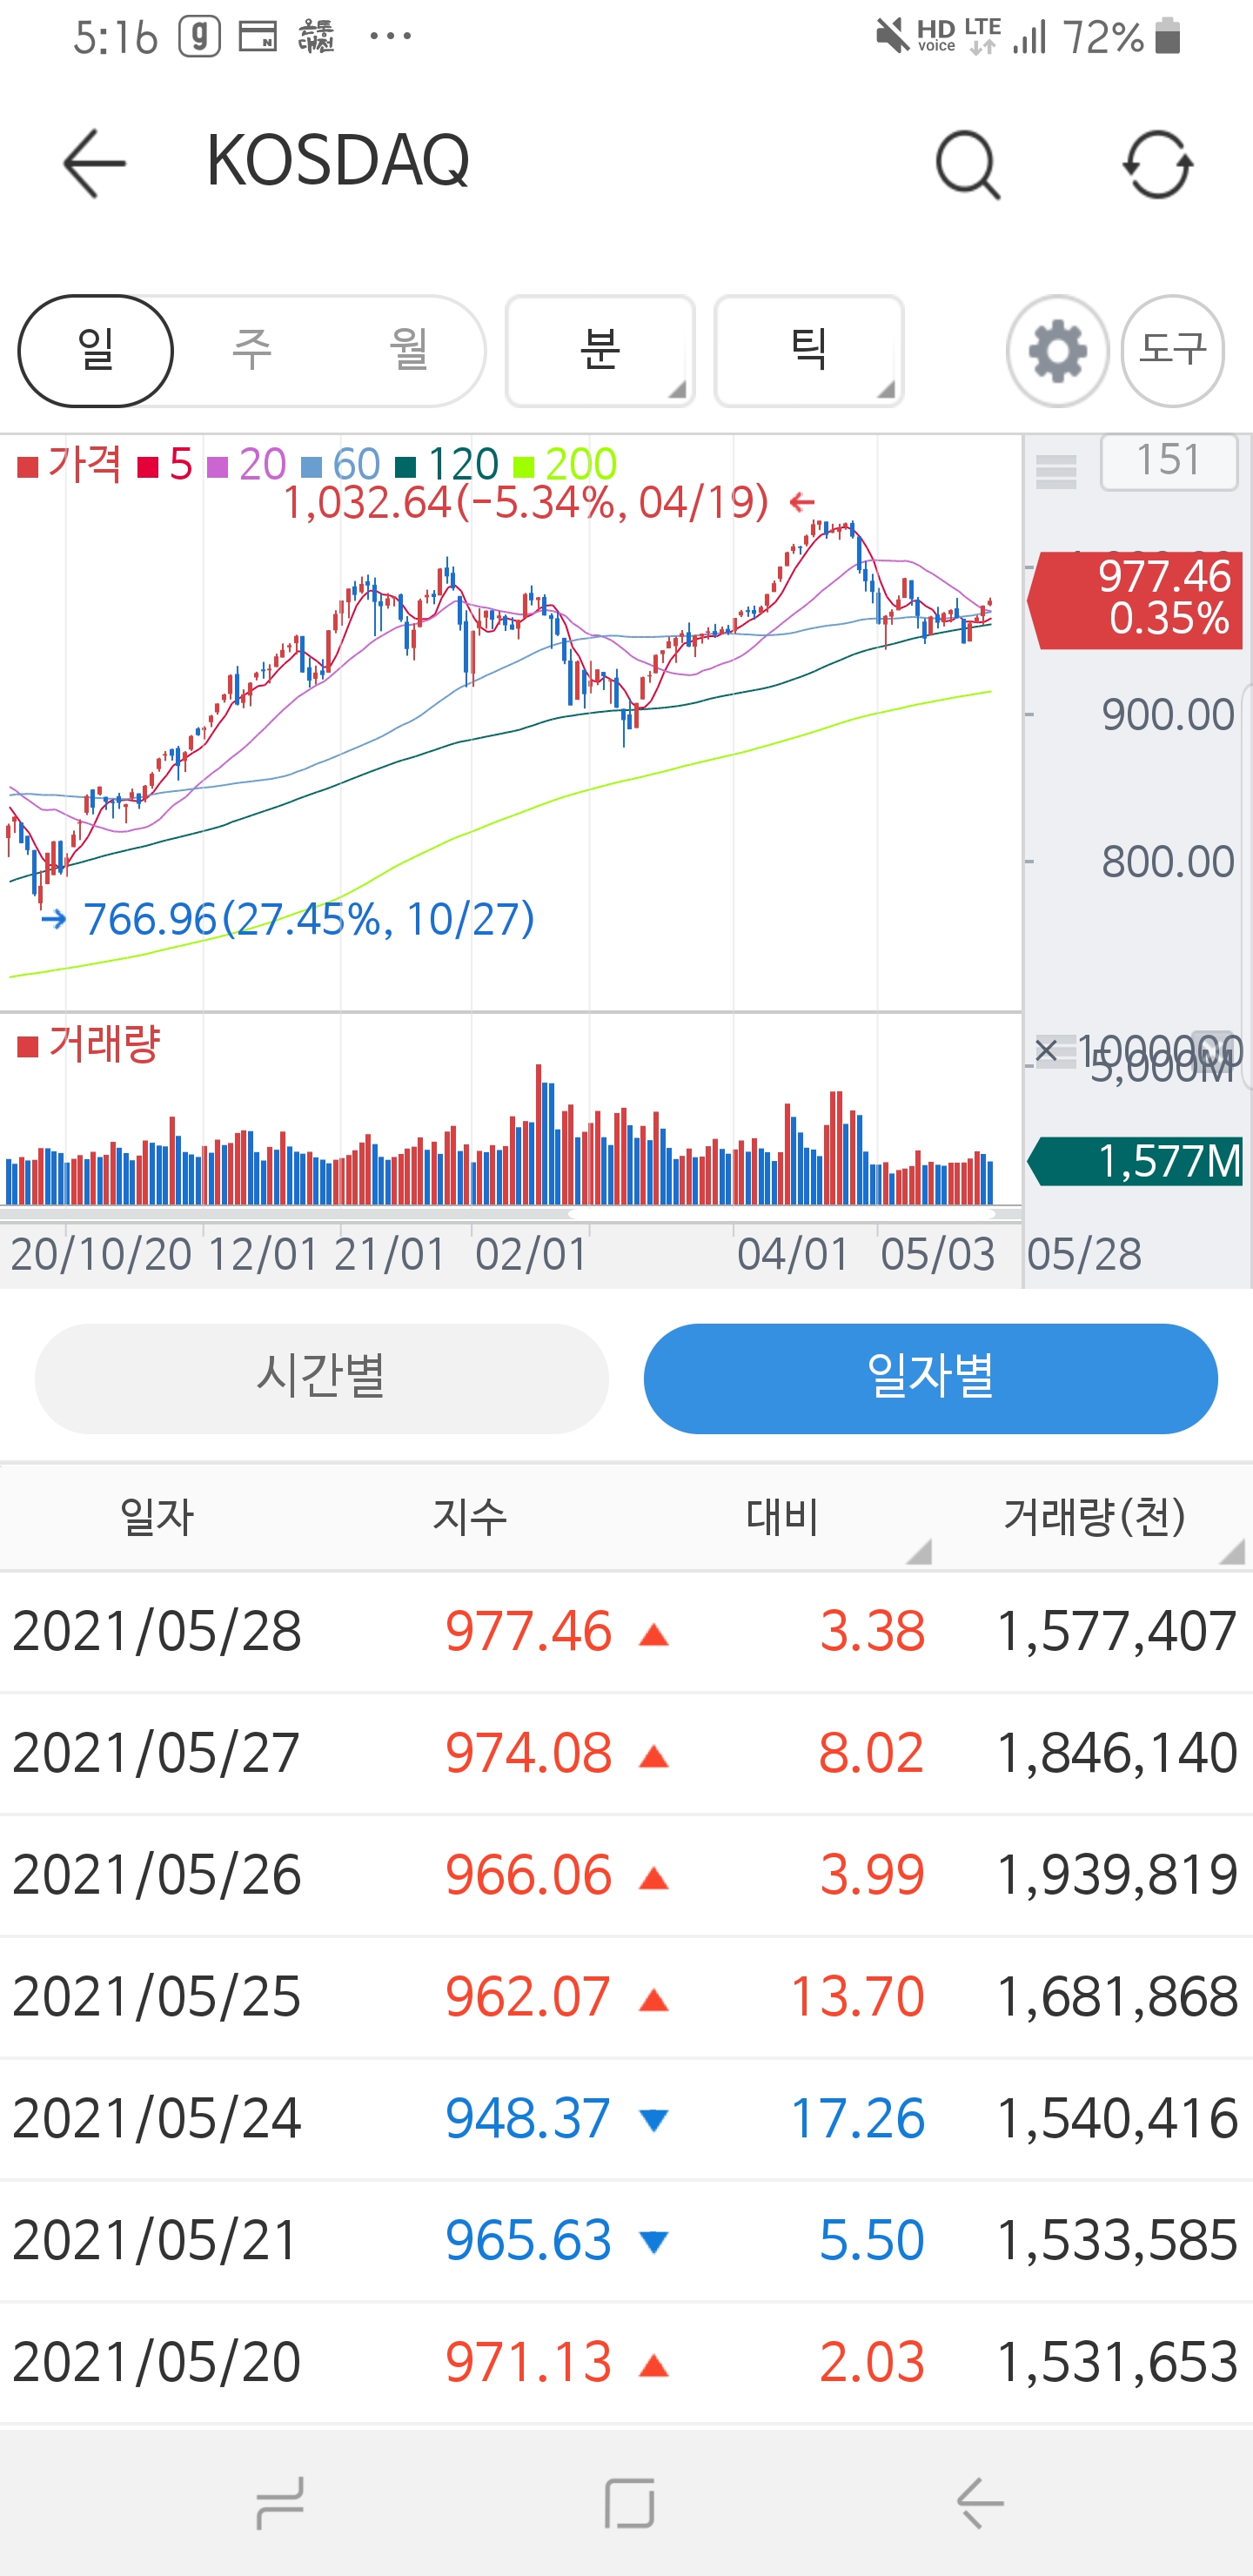Tap the KOSDAQ title

pyautogui.click(x=338, y=160)
